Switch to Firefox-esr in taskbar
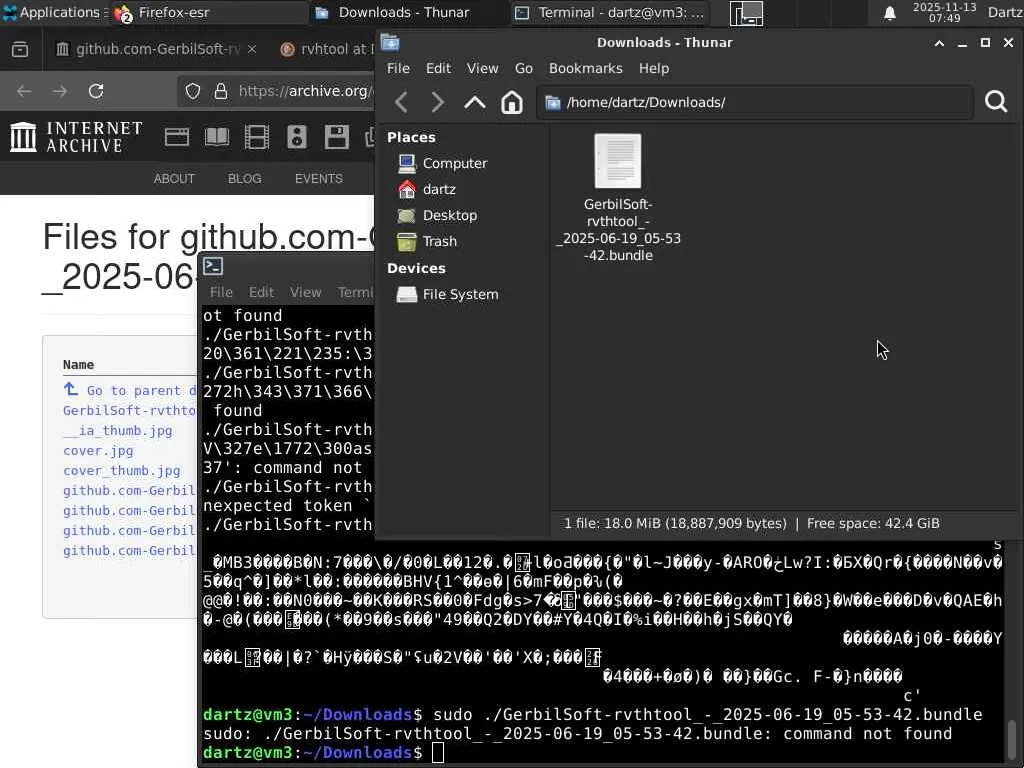 click(x=208, y=12)
